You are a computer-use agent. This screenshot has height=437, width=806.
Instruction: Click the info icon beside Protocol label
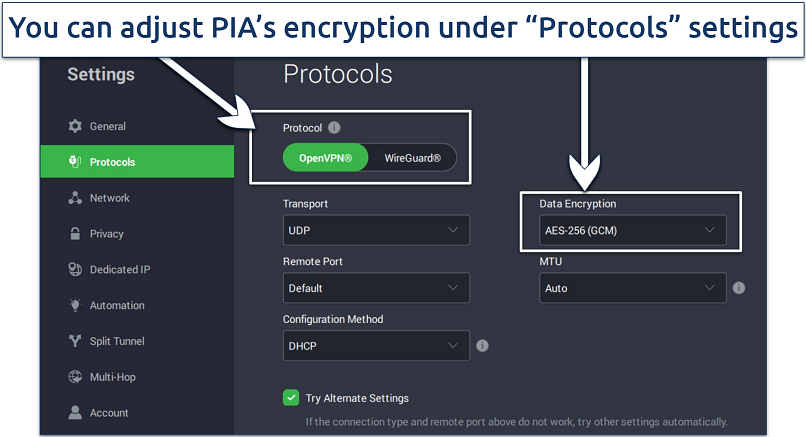(x=334, y=128)
